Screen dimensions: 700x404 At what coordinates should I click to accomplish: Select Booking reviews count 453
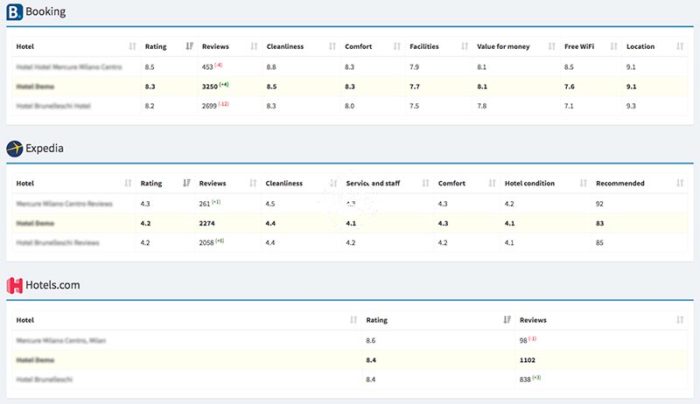(x=207, y=67)
